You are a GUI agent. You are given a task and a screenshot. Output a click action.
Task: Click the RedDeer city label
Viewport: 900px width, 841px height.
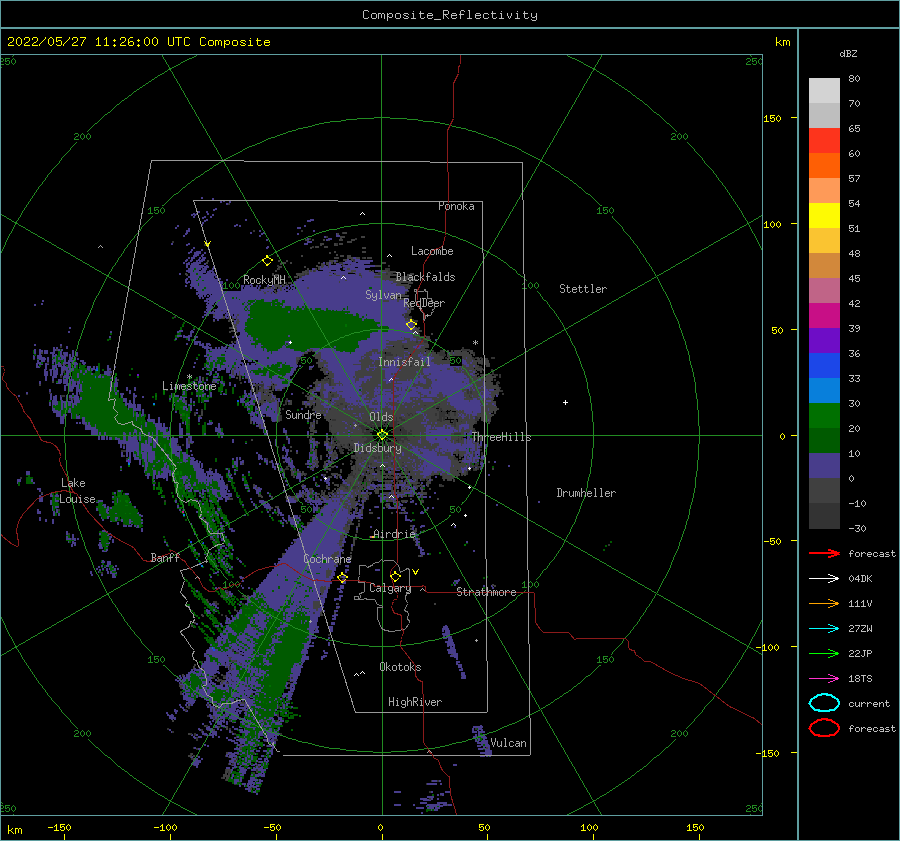pyautogui.click(x=424, y=303)
